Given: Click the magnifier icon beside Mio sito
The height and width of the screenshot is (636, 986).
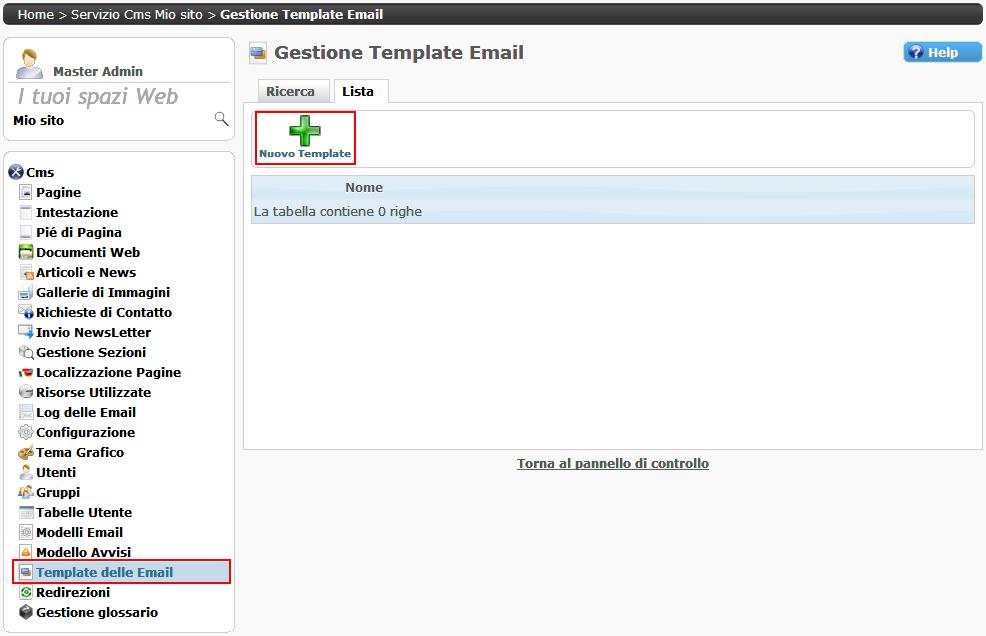Looking at the screenshot, I should click(x=221, y=119).
